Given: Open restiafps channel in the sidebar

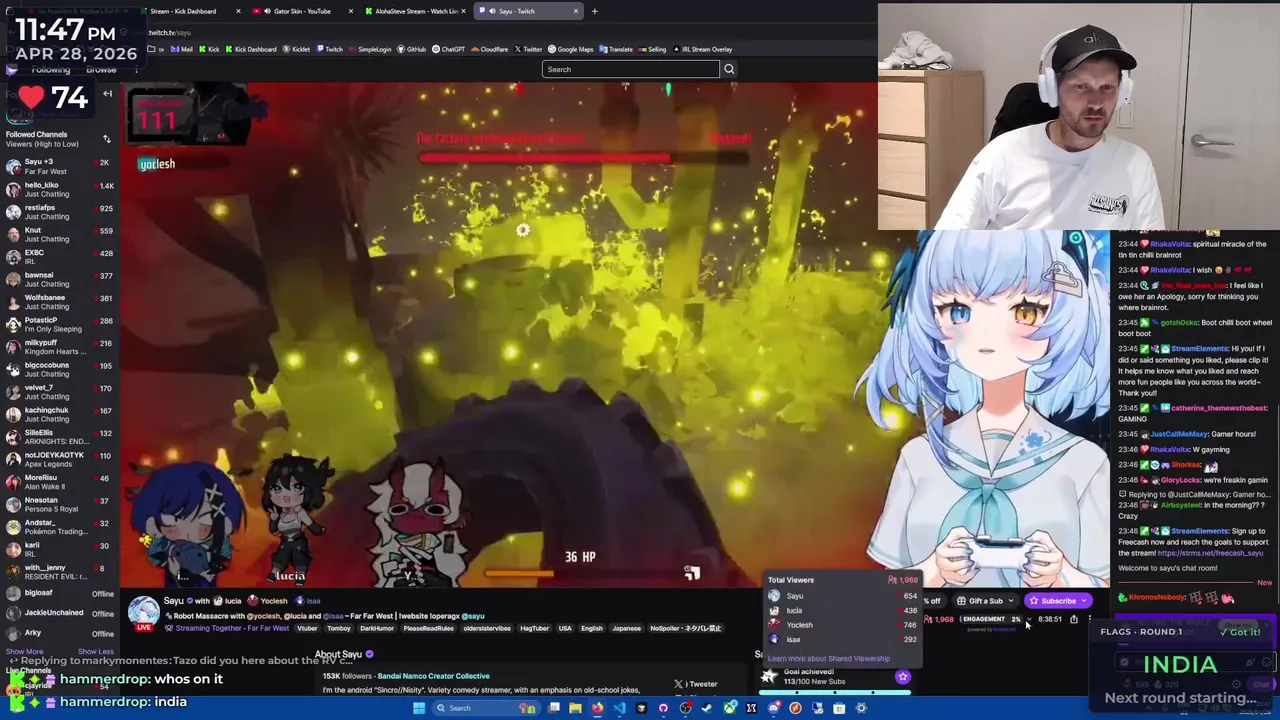Looking at the screenshot, I should tap(58, 211).
